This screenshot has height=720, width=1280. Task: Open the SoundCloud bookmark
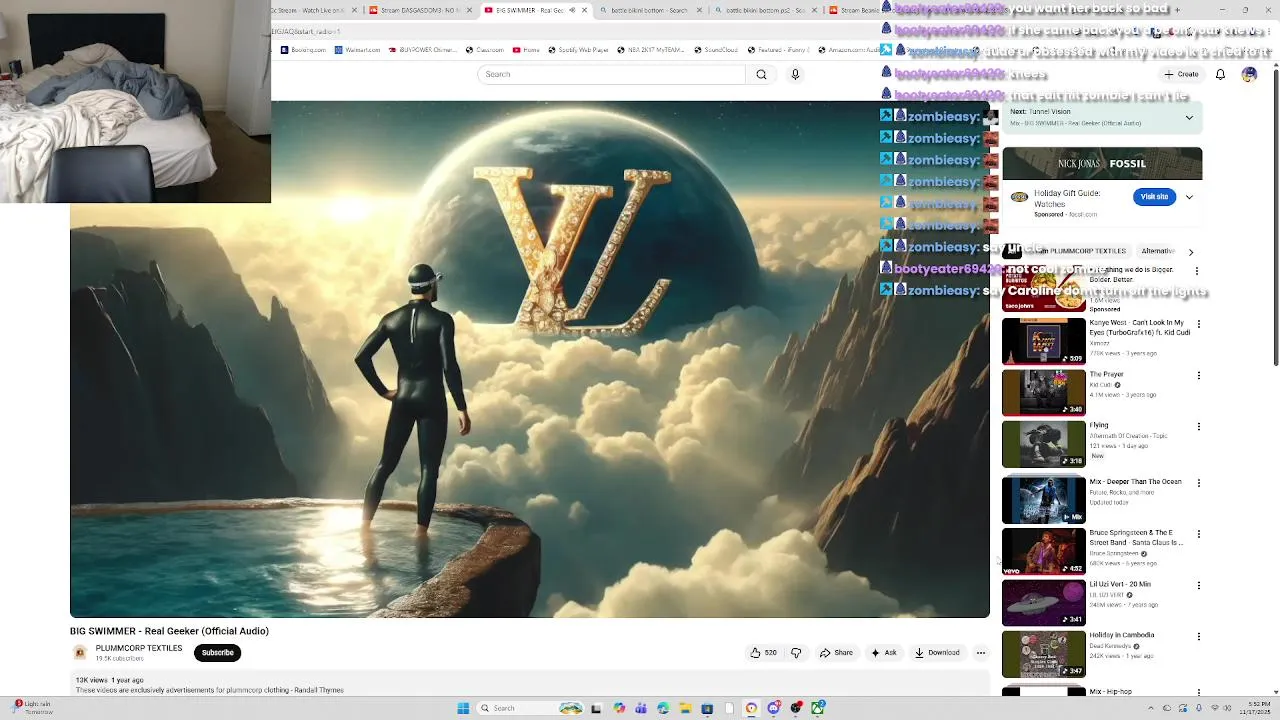coord(716,49)
